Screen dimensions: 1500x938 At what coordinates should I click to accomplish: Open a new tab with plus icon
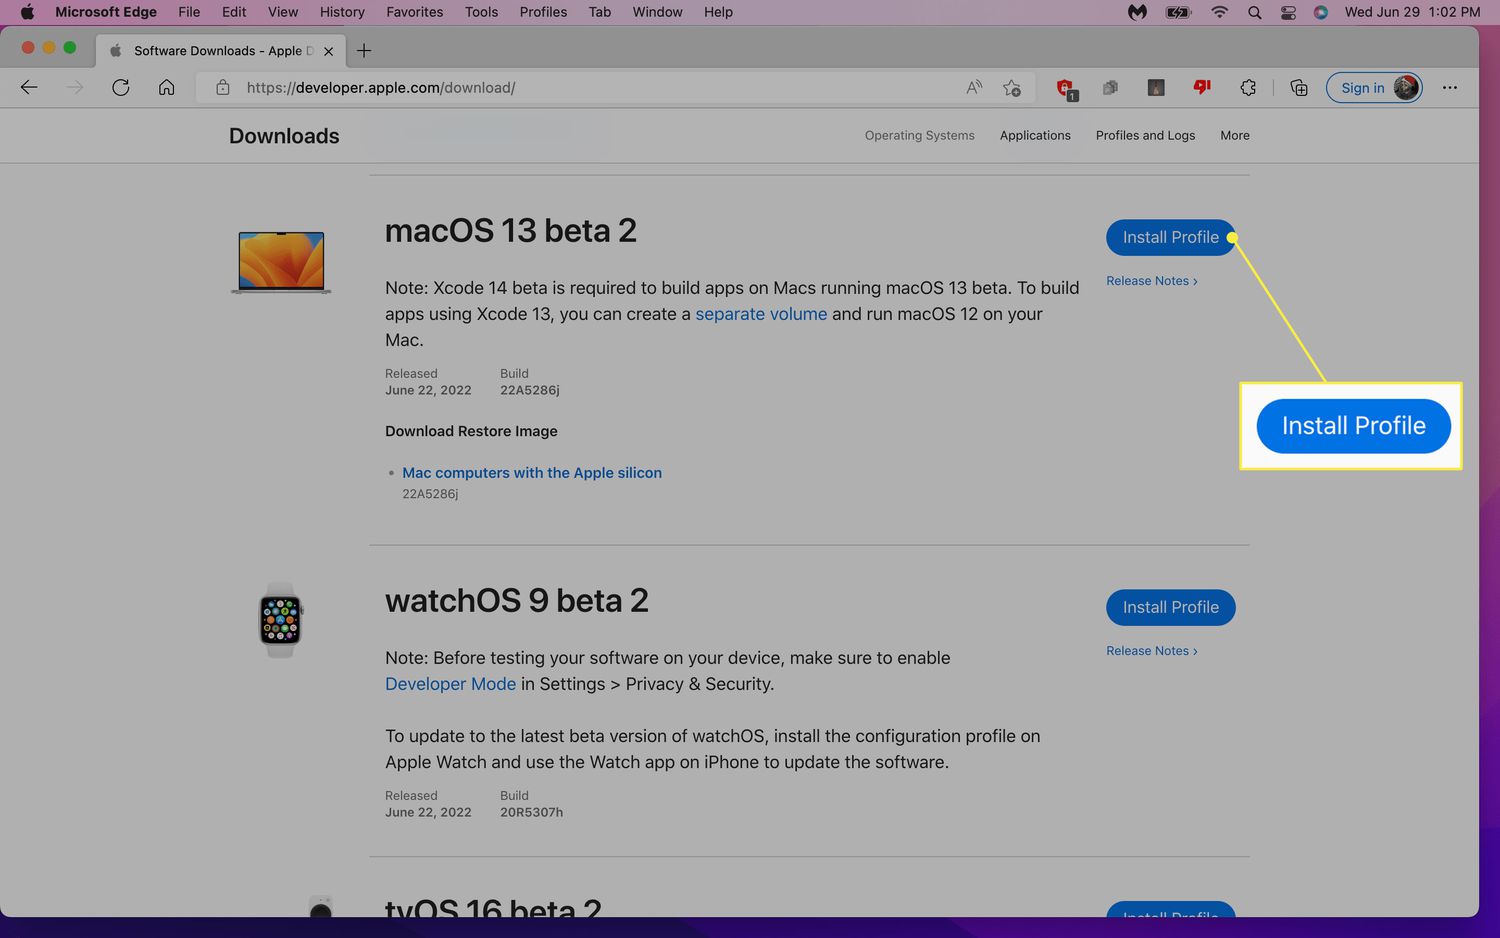coord(364,51)
